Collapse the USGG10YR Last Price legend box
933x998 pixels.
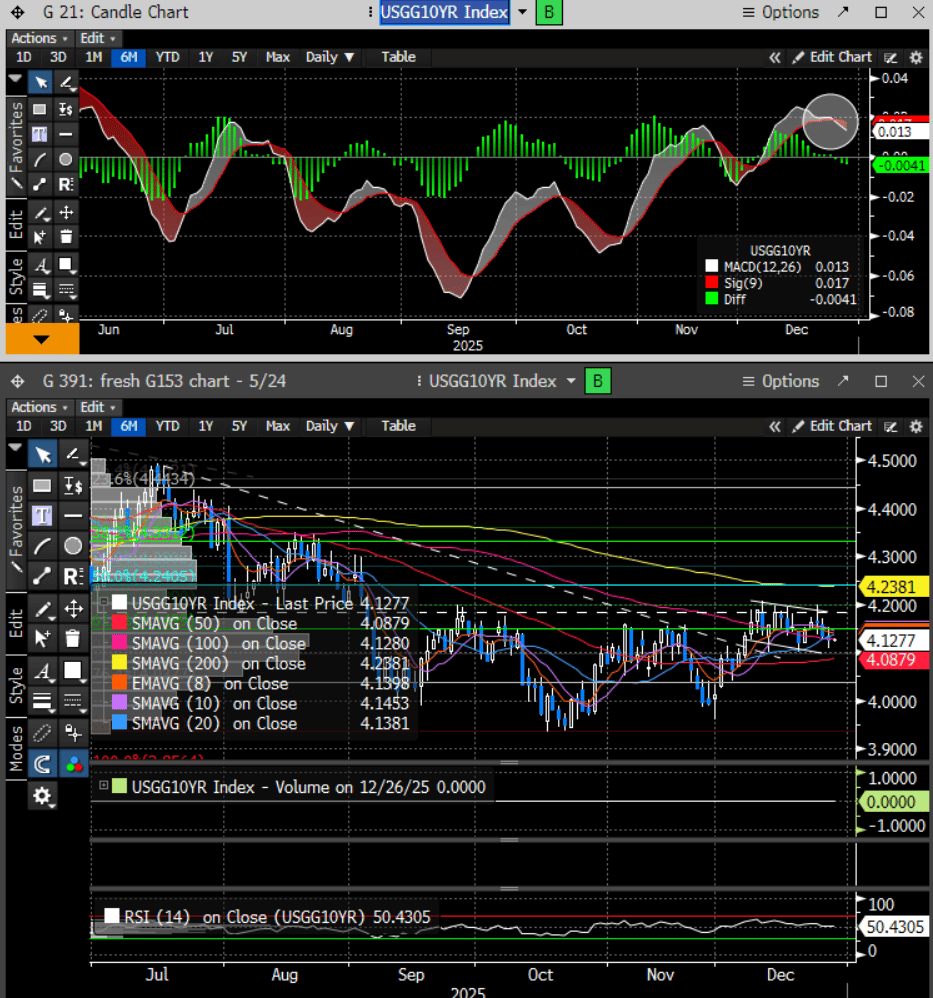(103, 603)
